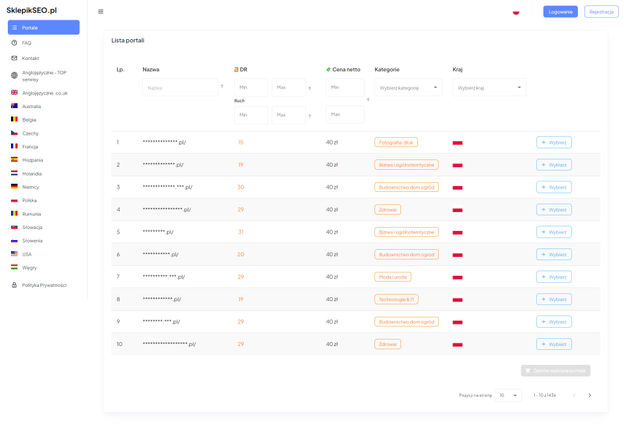The image size is (624, 430).
Task: Focus the Cena netto Max input
Action: tap(345, 115)
